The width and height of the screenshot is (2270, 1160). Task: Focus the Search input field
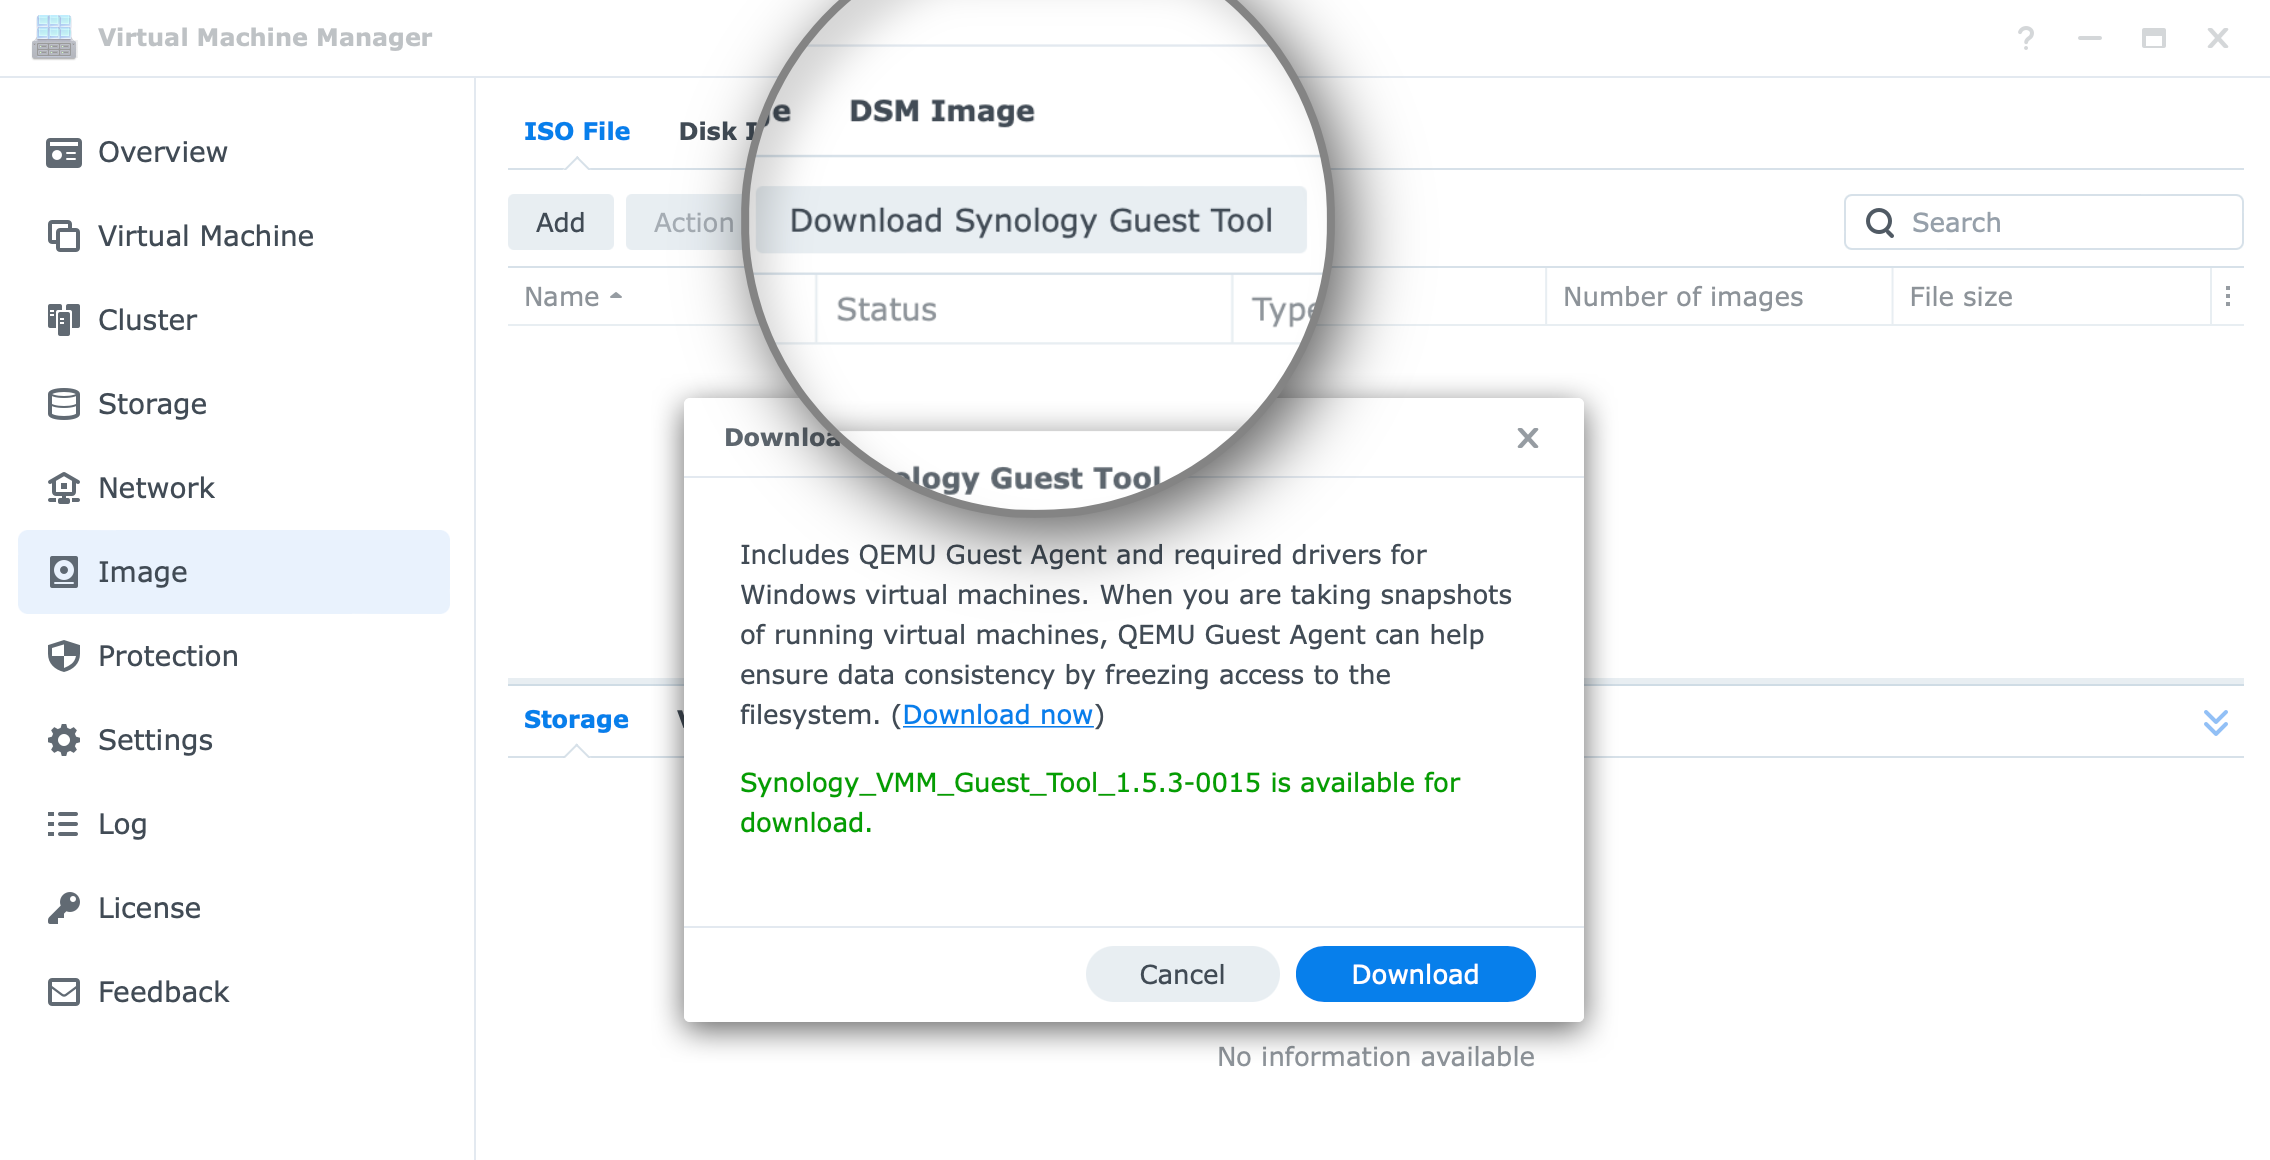point(2043,222)
